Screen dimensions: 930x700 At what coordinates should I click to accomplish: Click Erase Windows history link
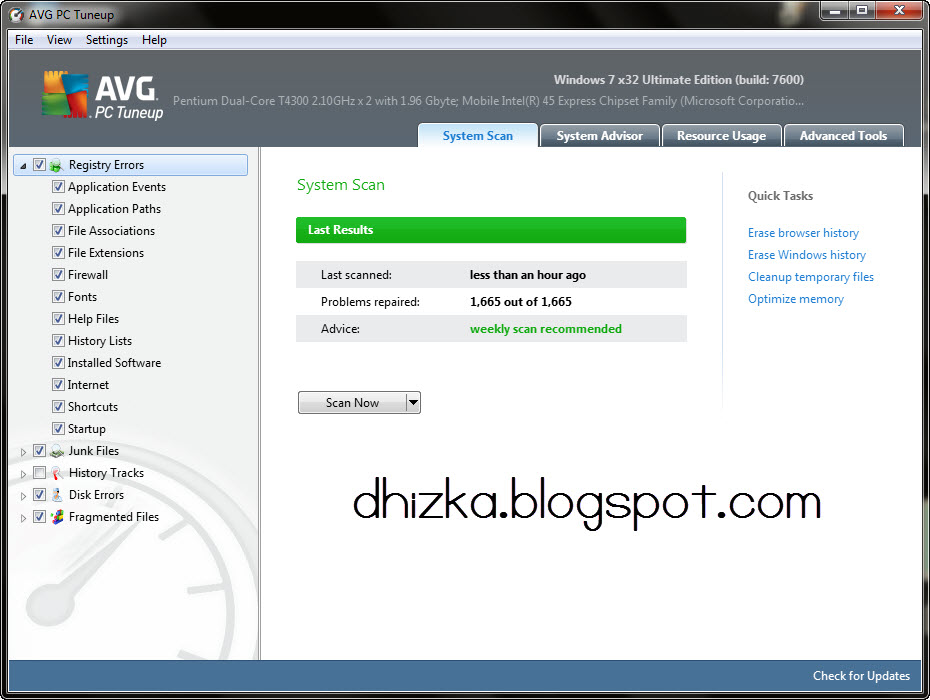point(807,255)
